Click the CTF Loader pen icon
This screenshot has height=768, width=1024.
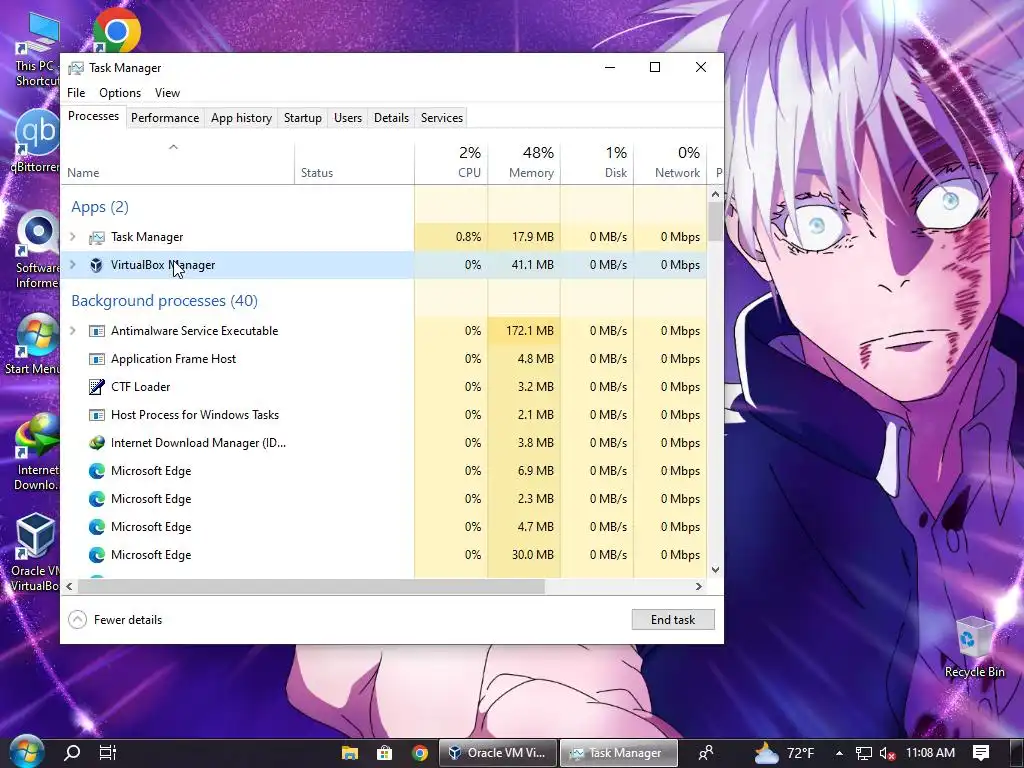pyautogui.click(x=97, y=387)
